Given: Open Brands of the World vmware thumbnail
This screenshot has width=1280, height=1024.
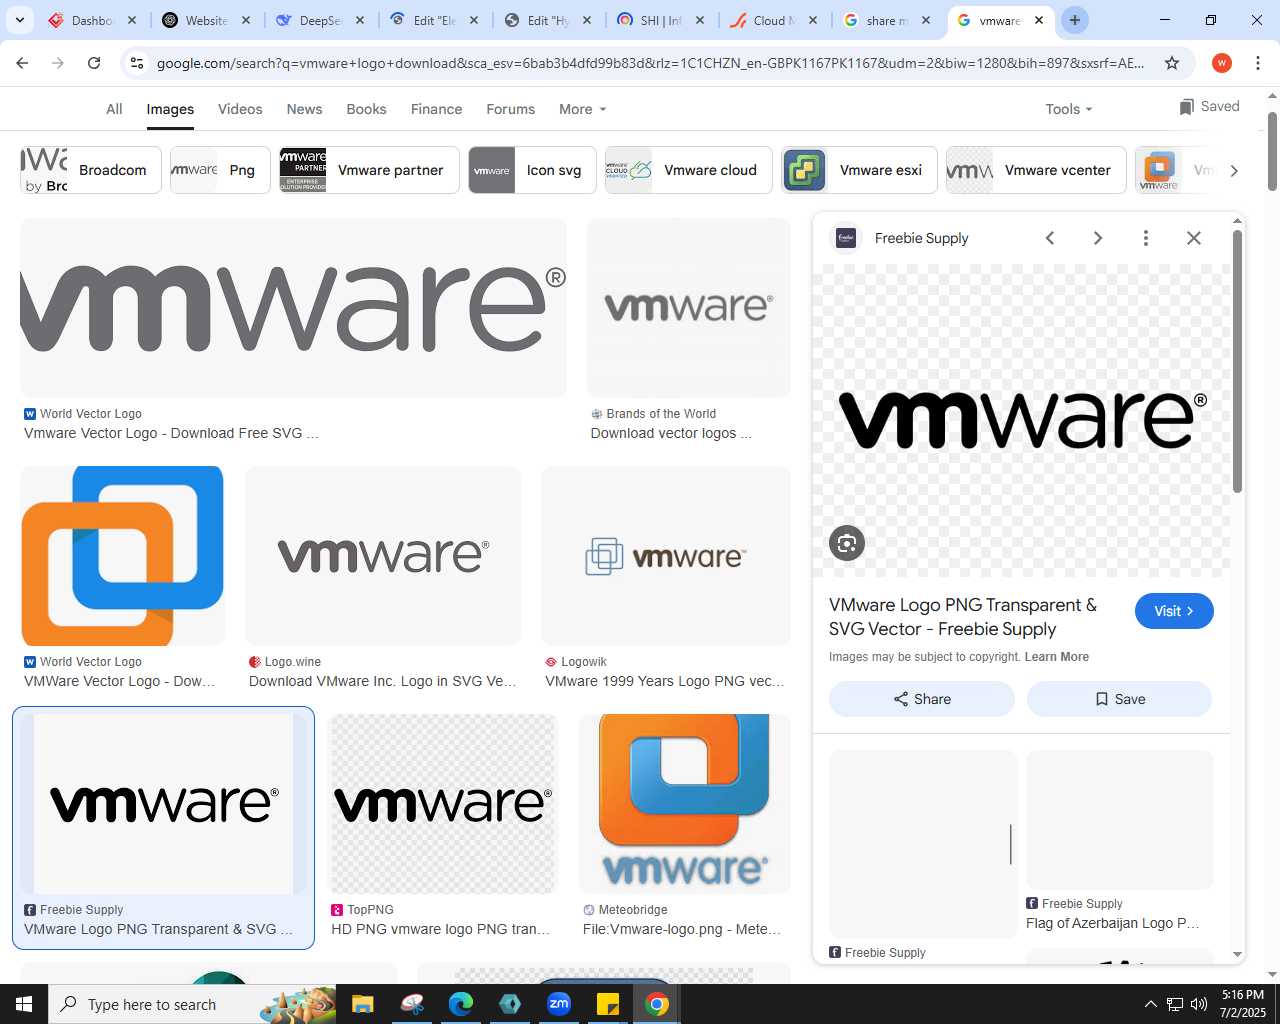Looking at the screenshot, I should click(x=688, y=308).
